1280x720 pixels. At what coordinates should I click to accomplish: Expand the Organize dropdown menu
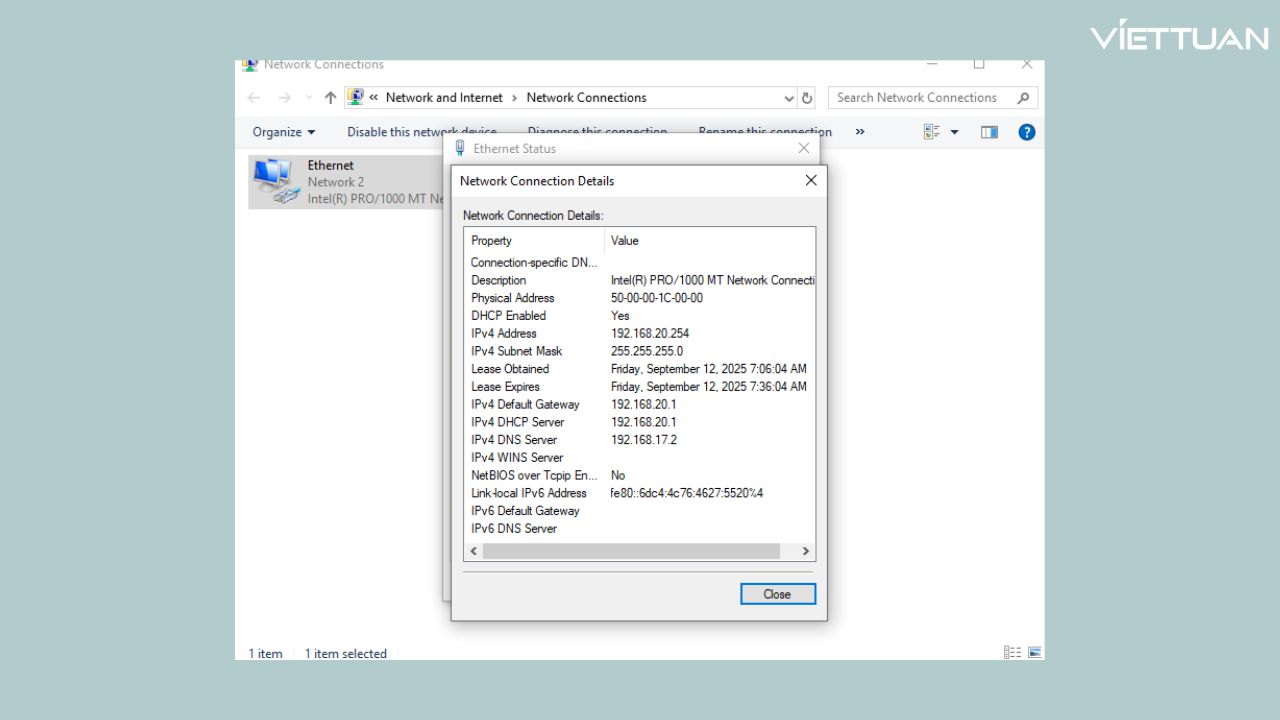point(283,132)
